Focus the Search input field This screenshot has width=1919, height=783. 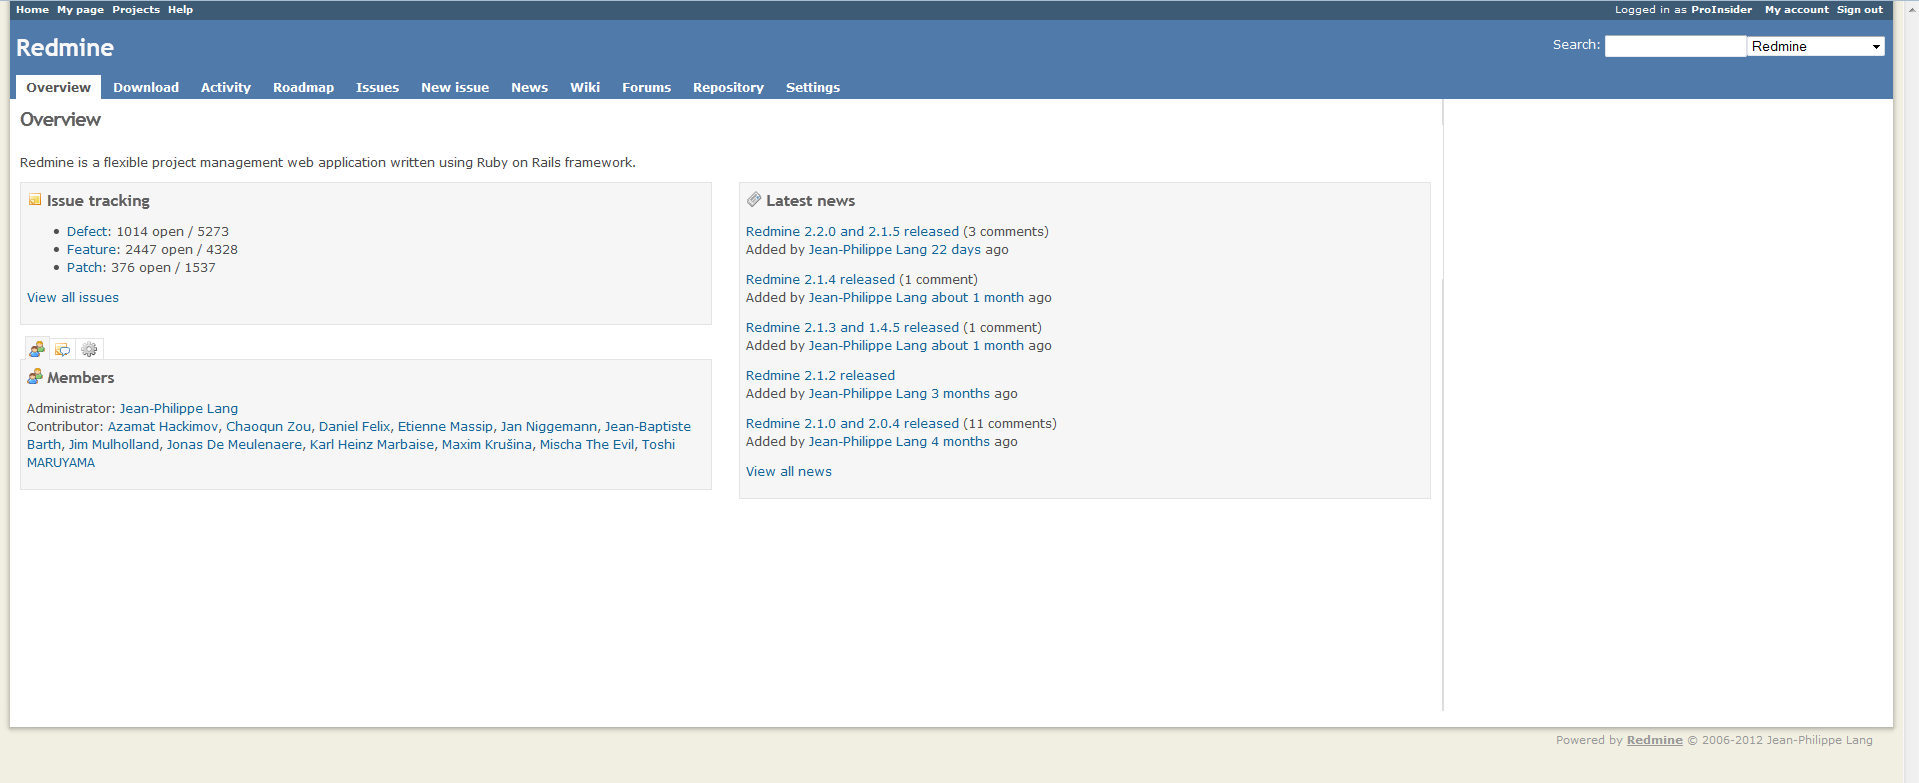[1675, 46]
